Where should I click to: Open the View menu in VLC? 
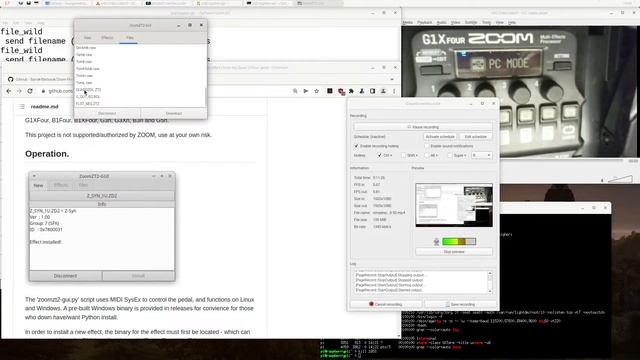500,22
